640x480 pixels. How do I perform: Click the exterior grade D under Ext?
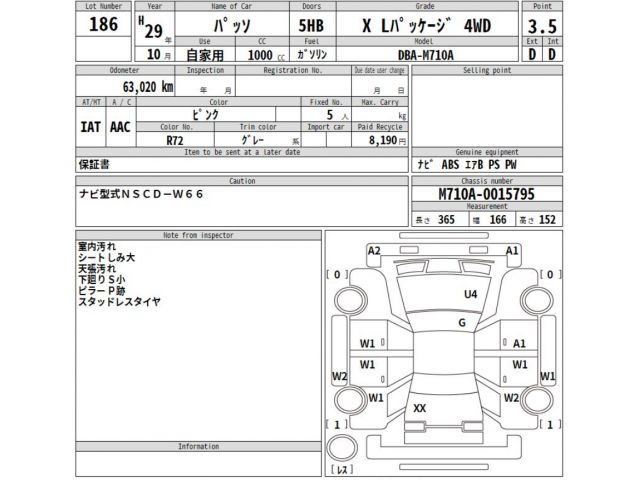[x=532, y=54]
